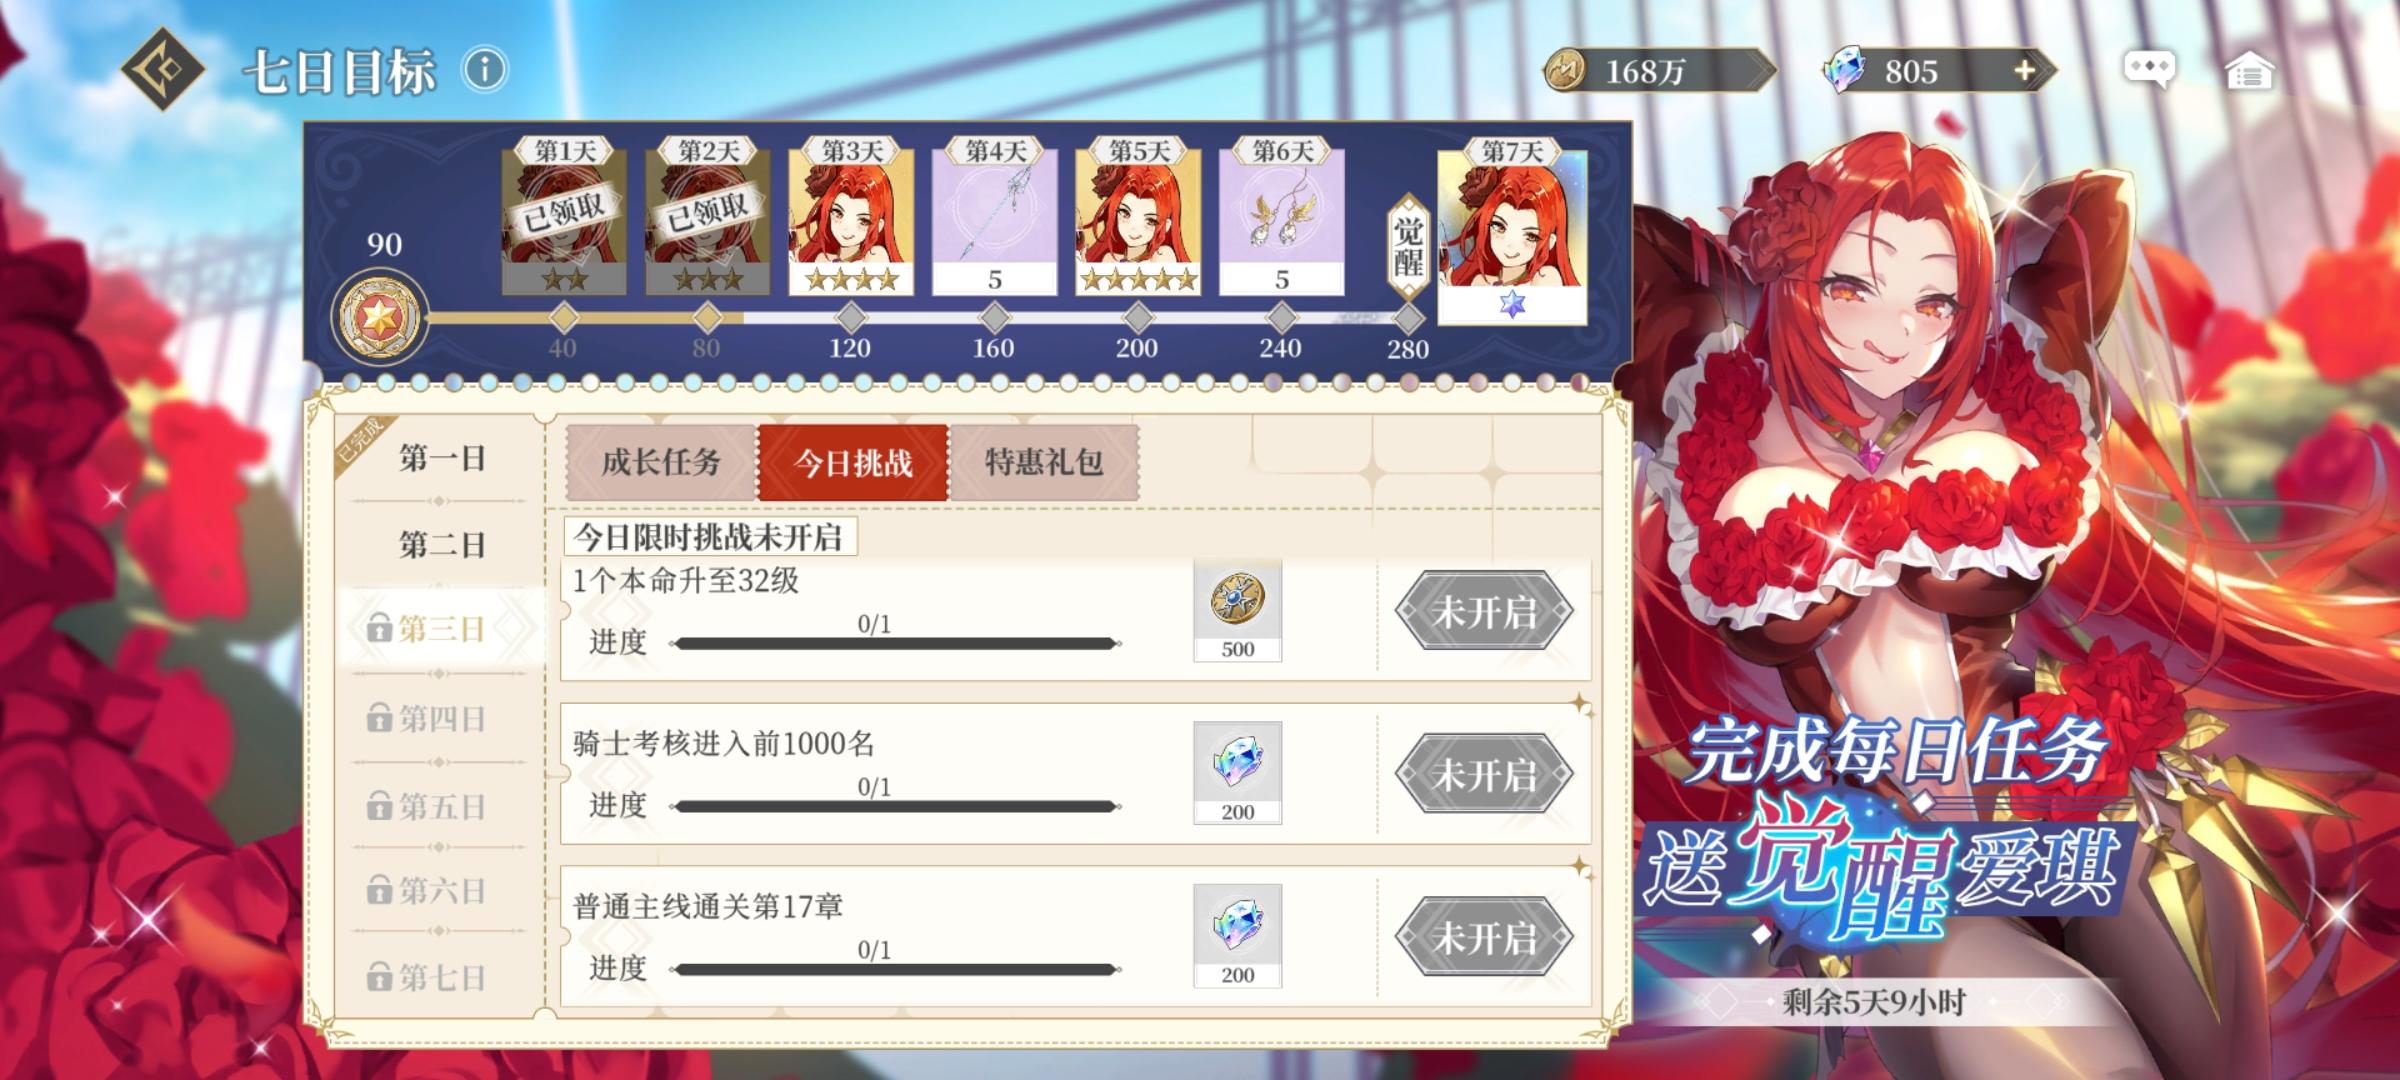This screenshot has width=2400, height=1080.
Task: Select 第二日 in the day list
Action: click(441, 544)
